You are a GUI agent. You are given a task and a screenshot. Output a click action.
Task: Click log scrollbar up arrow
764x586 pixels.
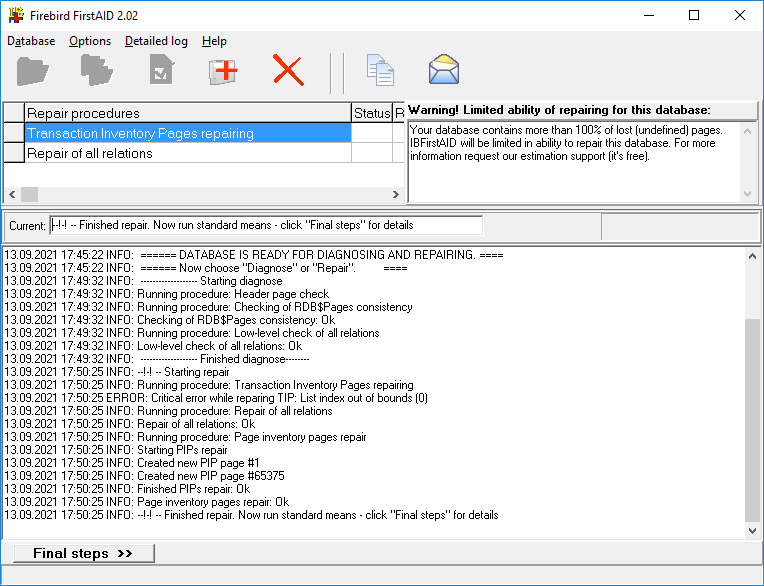coord(752,256)
